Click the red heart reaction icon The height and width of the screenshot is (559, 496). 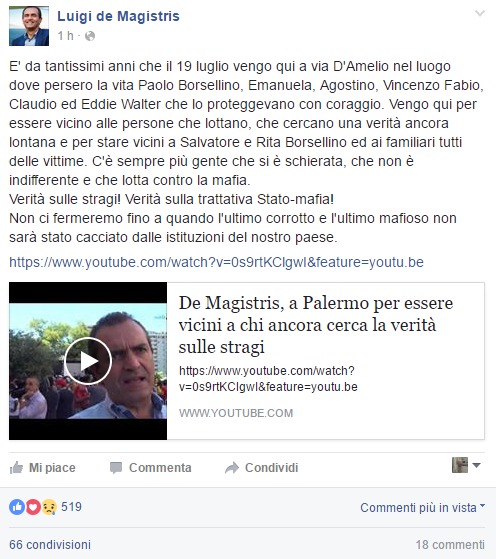pos(33,507)
